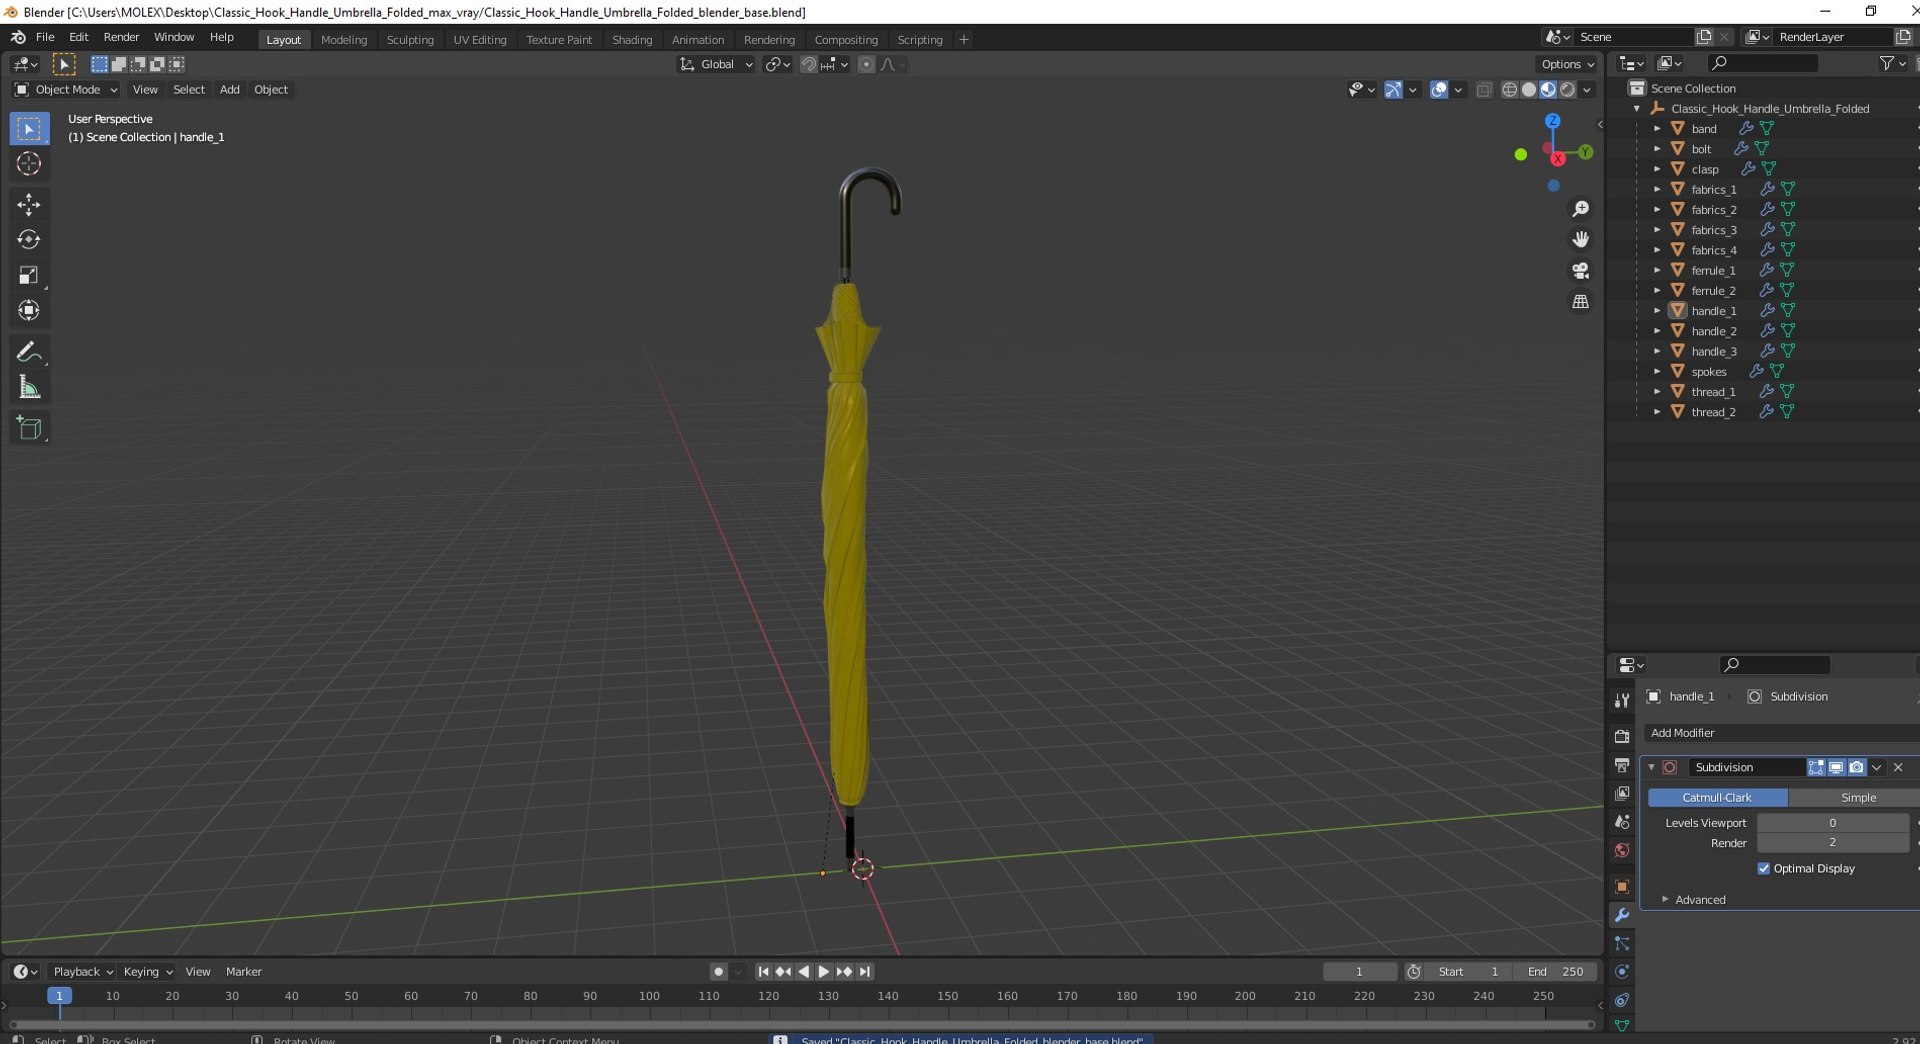Toggle auto keying record button
The height and width of the screenshot is (1044, 1920).
(718, 972)
